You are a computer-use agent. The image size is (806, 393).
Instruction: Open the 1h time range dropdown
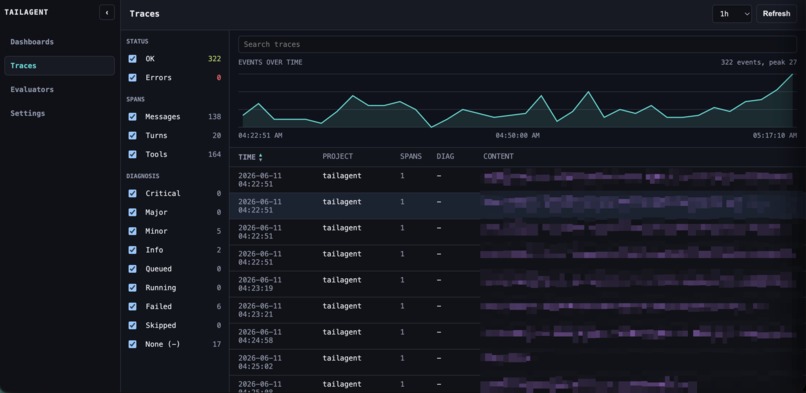[x=732, y=14]
